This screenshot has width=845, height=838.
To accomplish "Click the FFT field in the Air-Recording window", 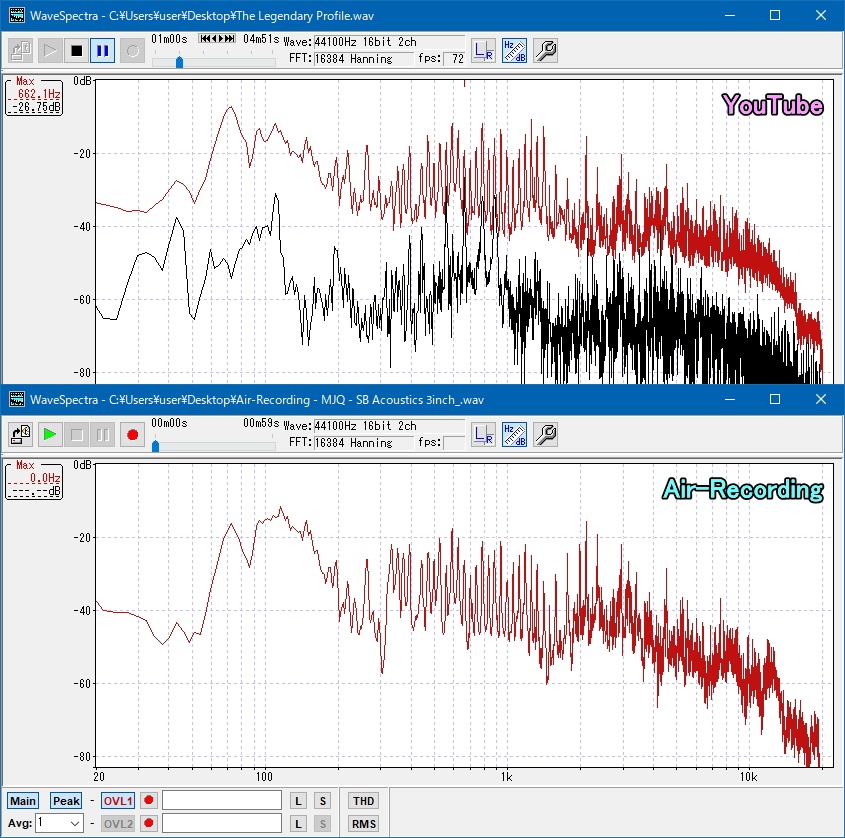I will [364, 442].
